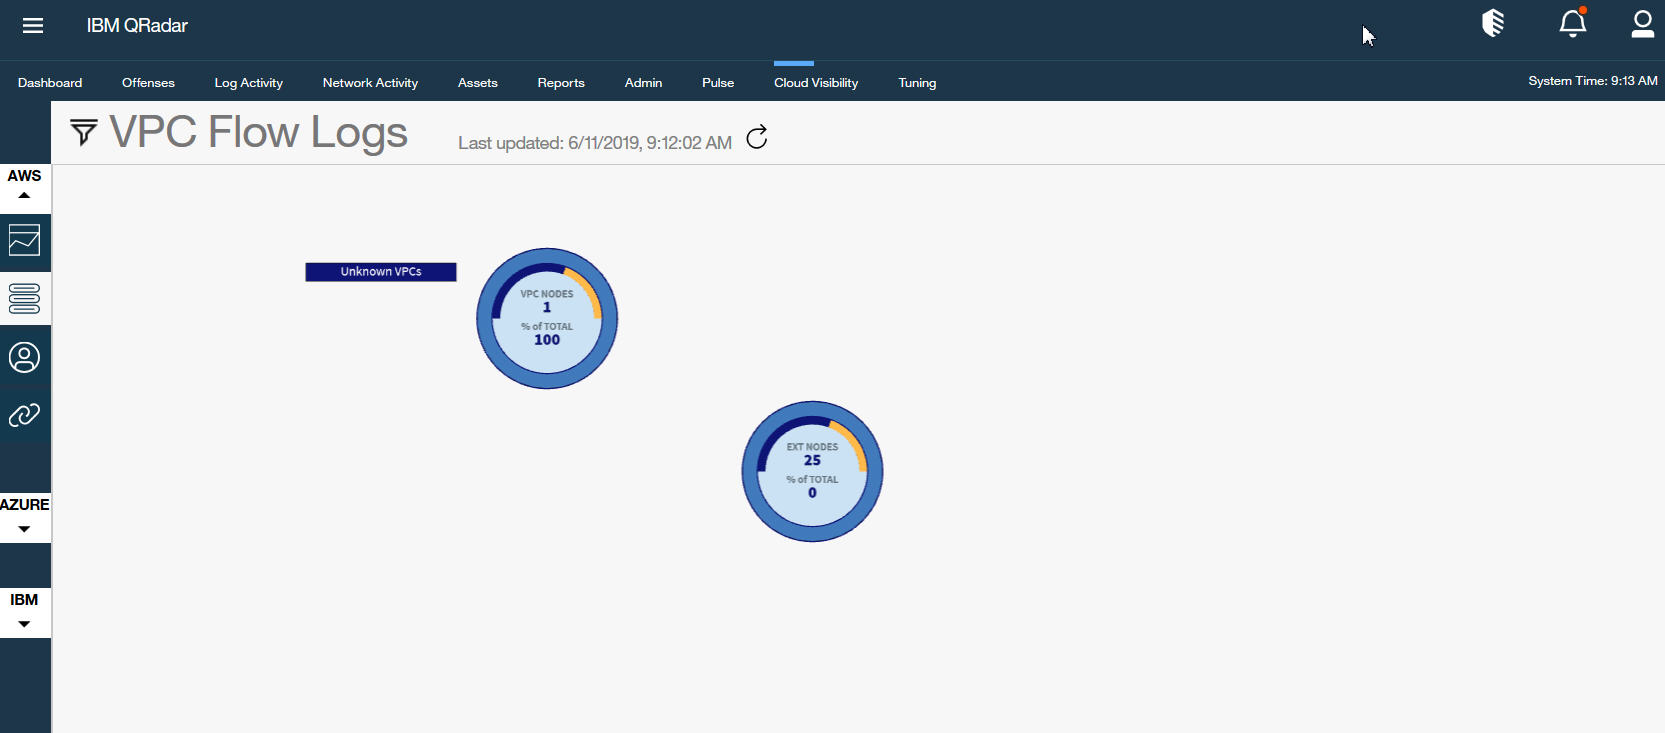The image size is (1665, 733).
Task: Open the shield security icon
Action: 1493,23
